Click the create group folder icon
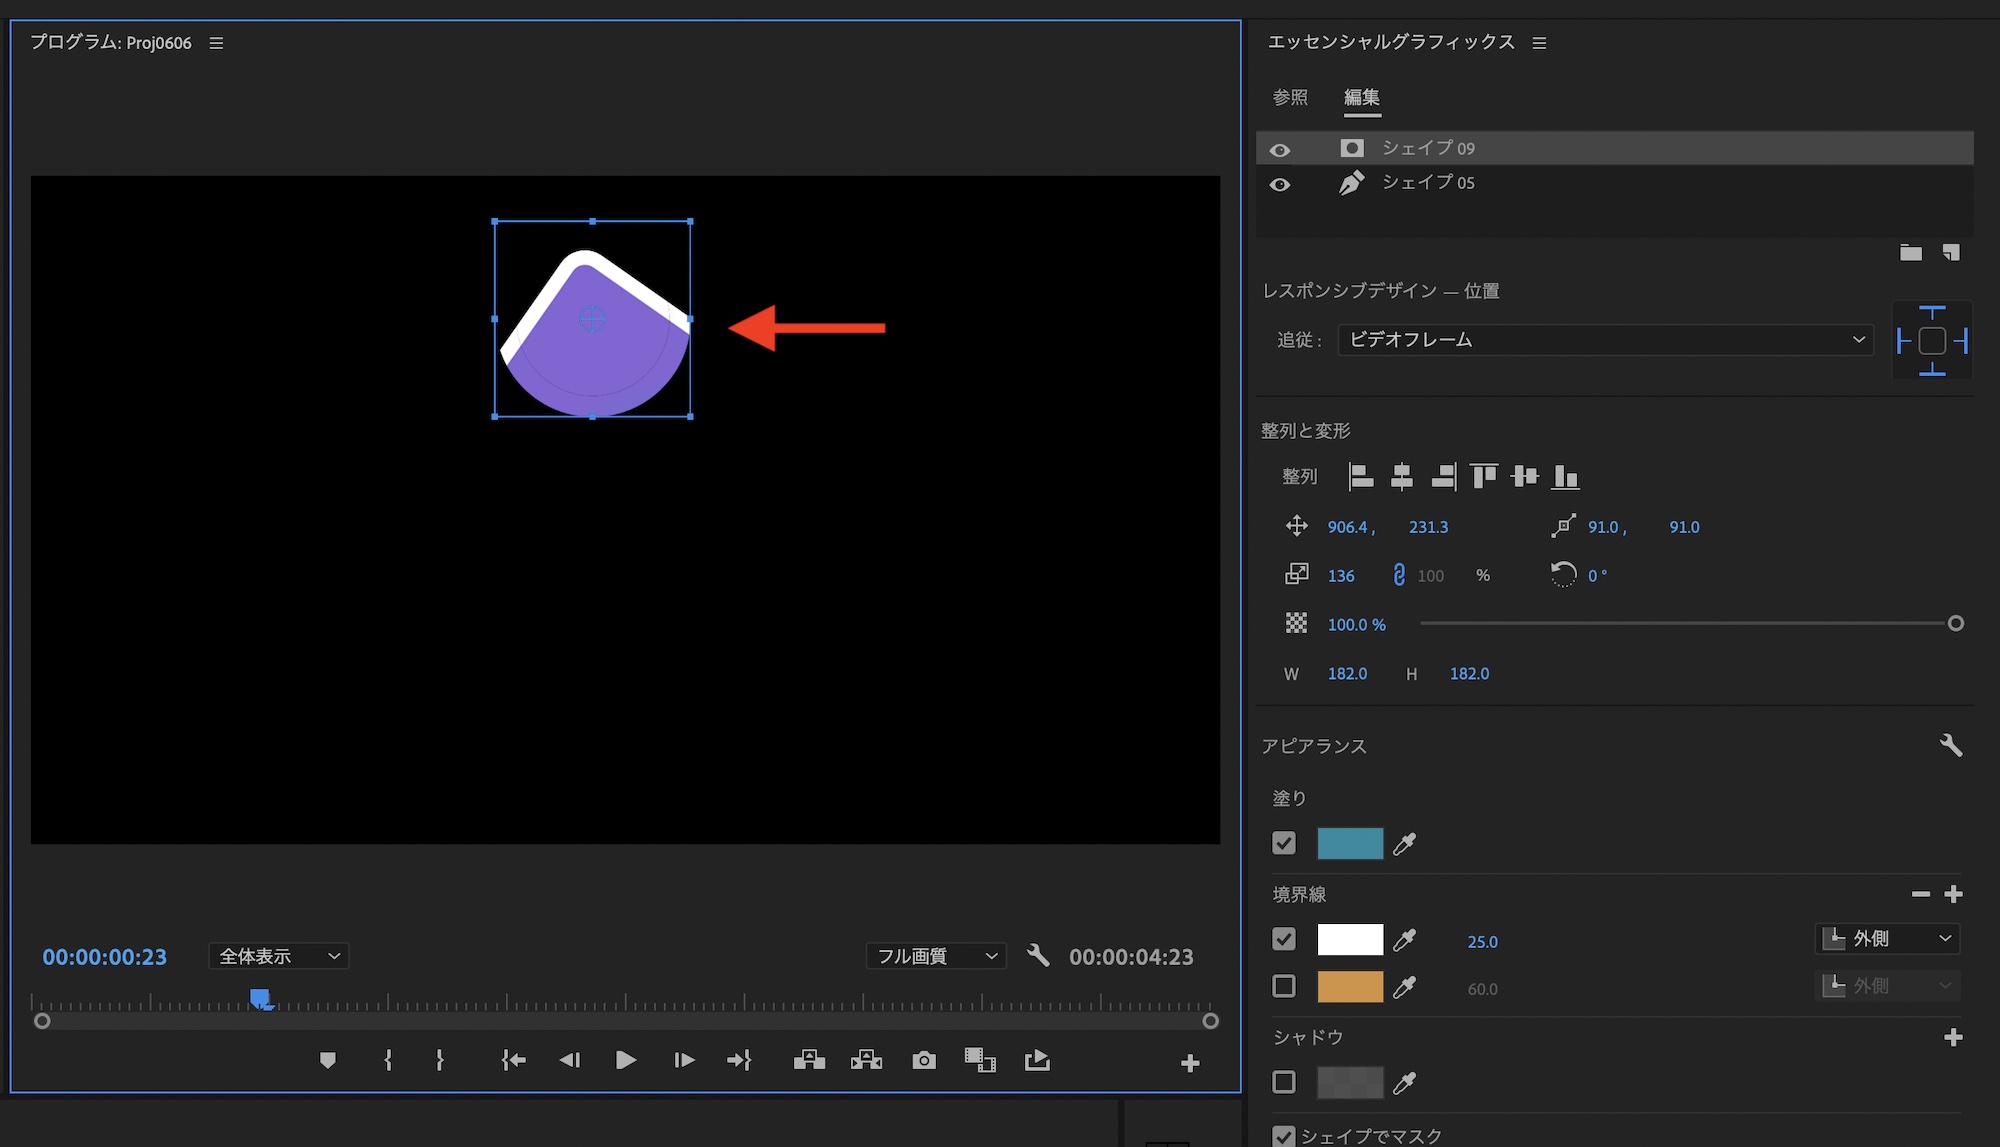This screenshot has height=1147, width=2000. pyautogui.click(x=1911, y=252)
